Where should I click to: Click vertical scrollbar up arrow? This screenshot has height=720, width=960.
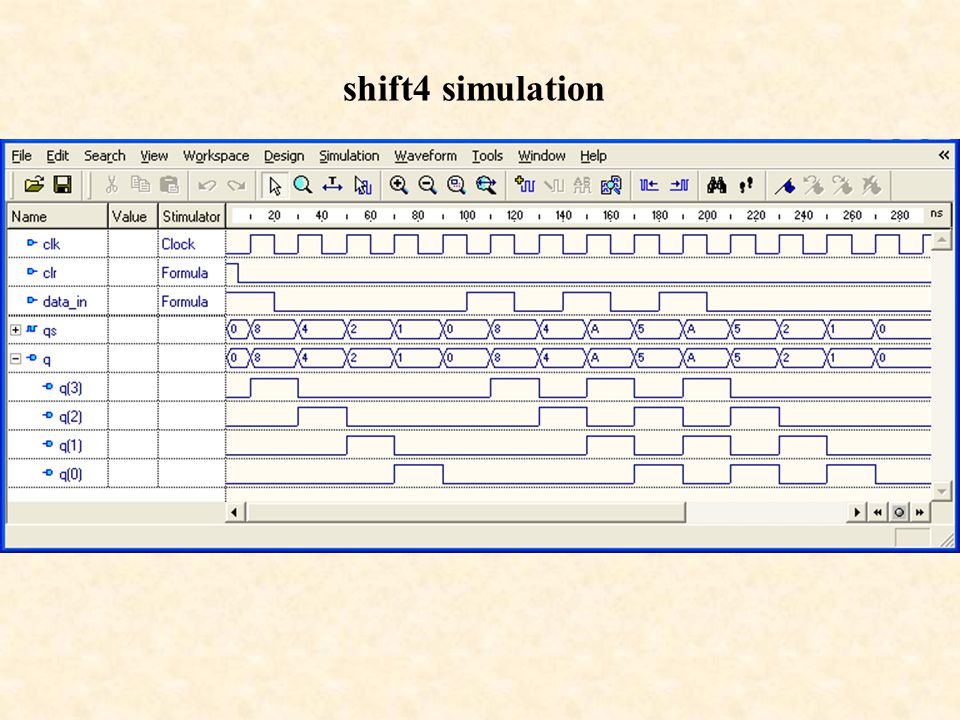coord(941,240)
